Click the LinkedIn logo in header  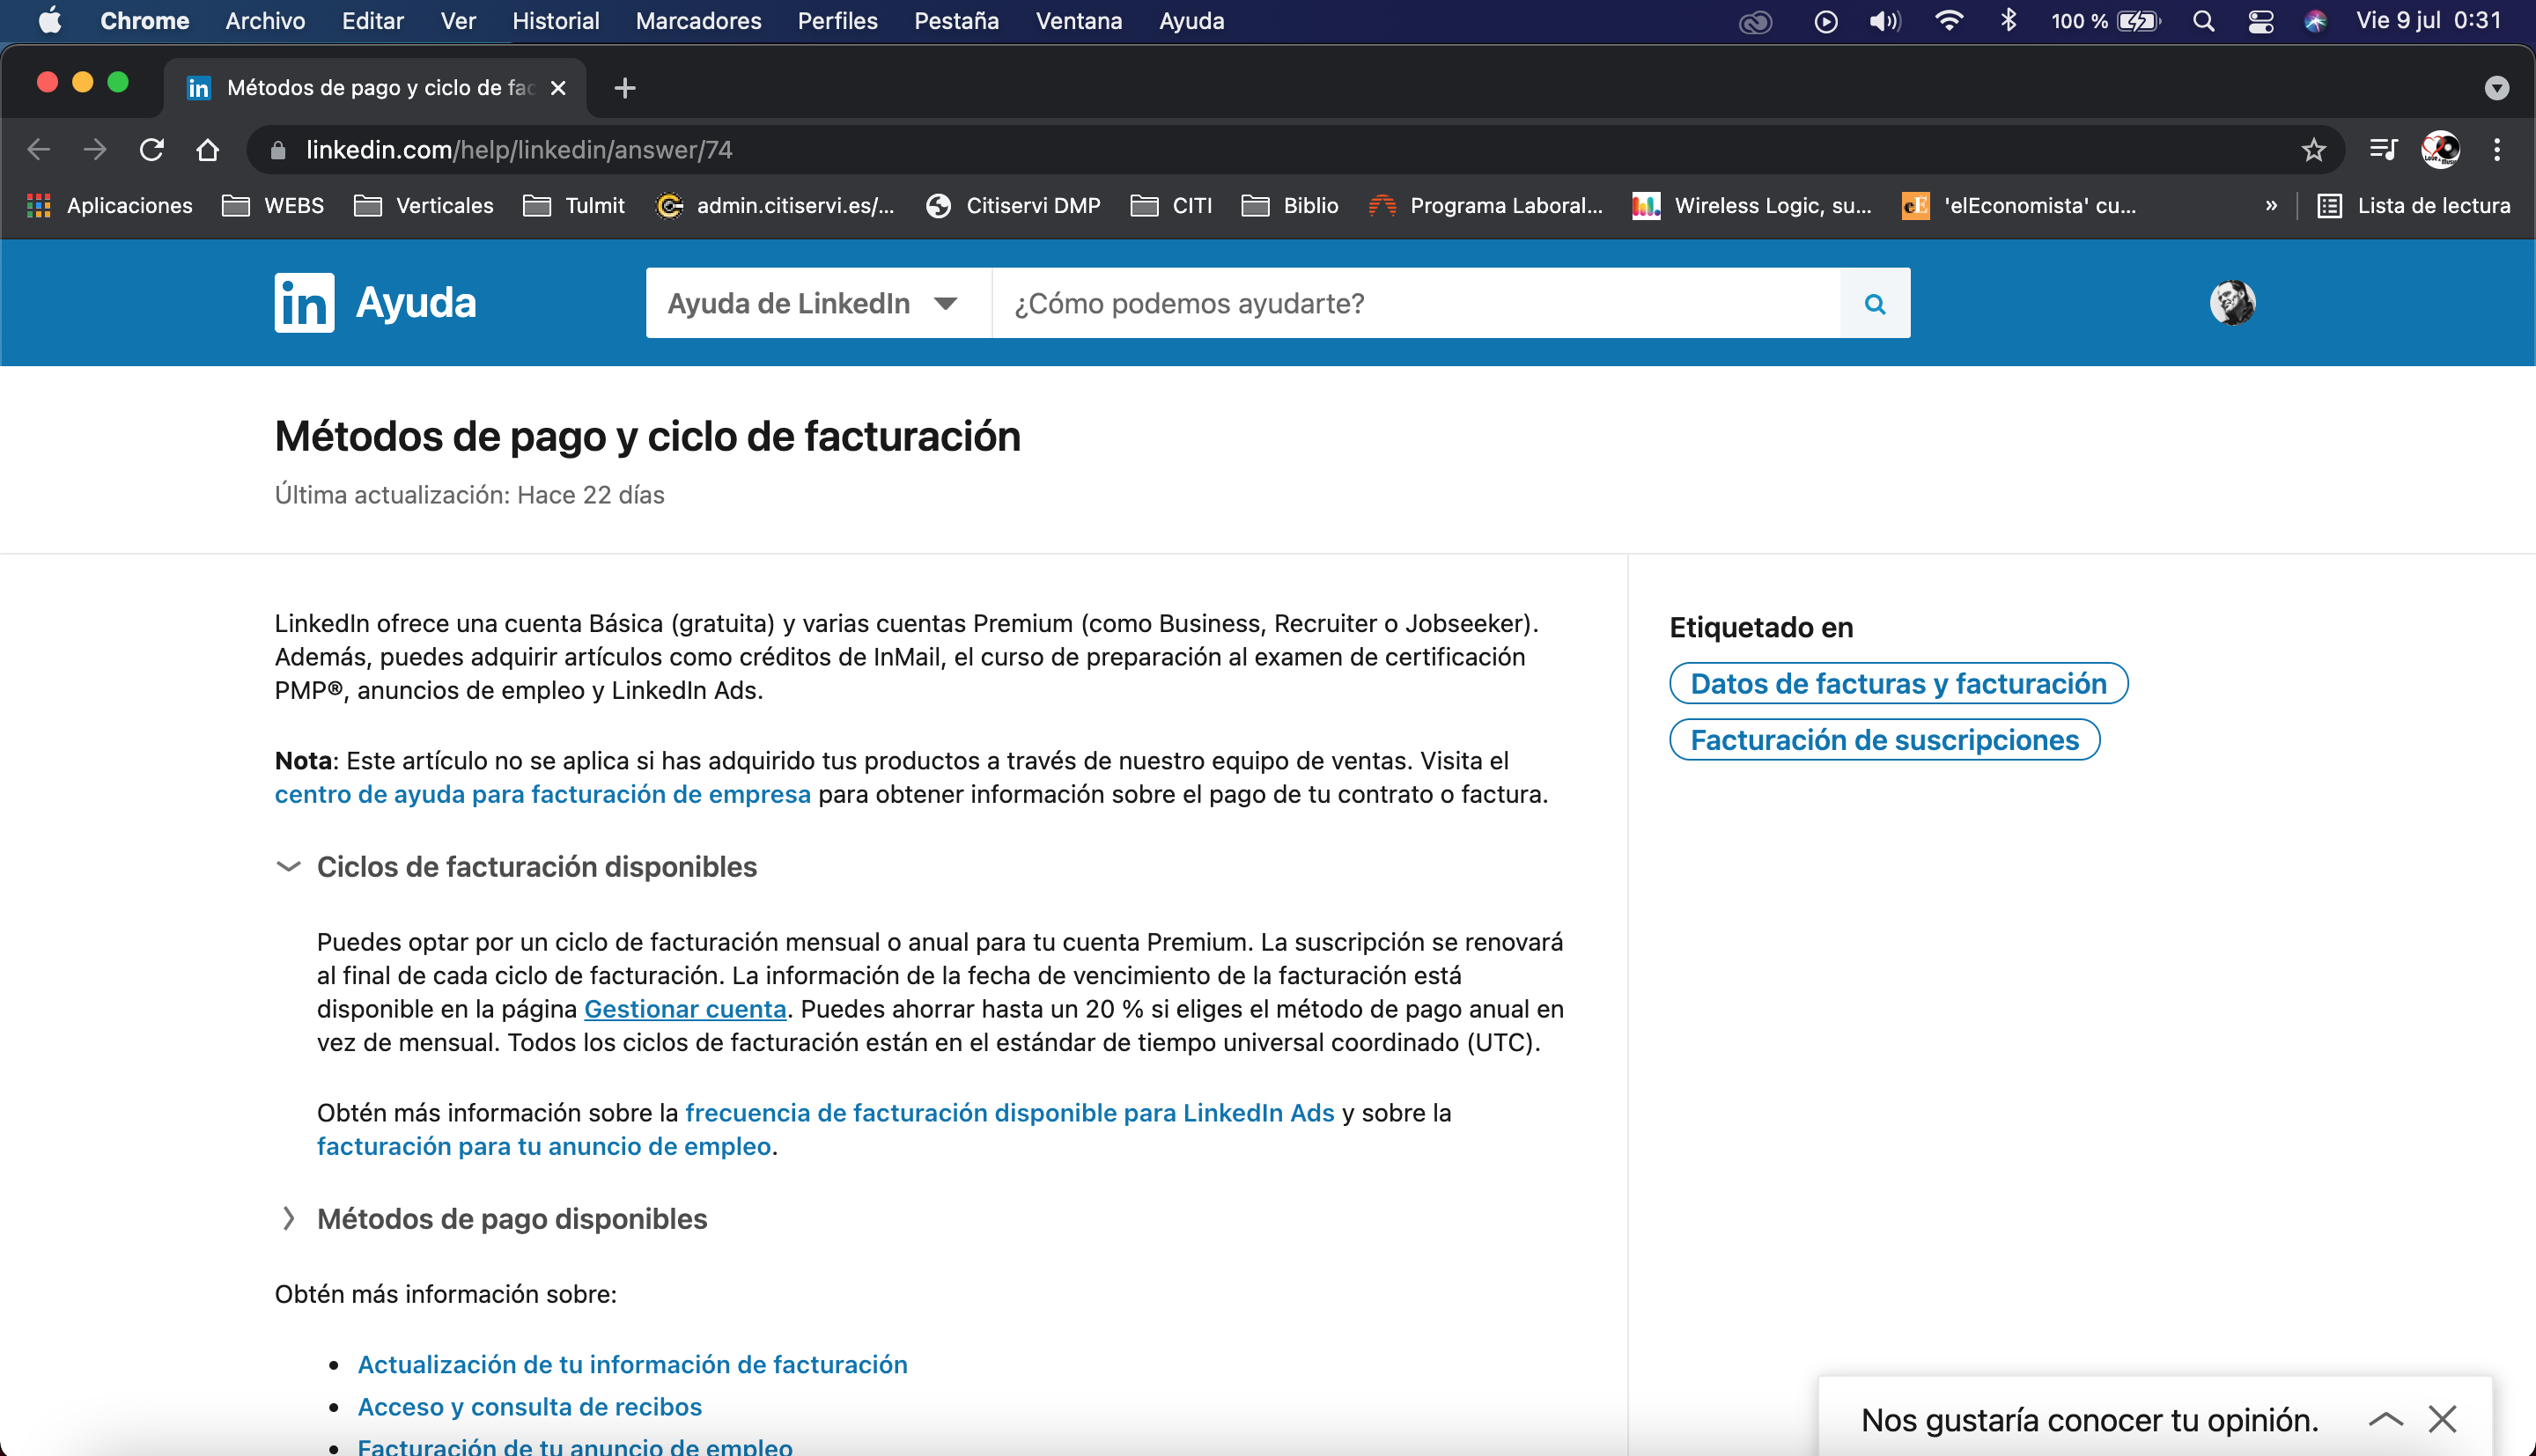click(x=304, y=302)
